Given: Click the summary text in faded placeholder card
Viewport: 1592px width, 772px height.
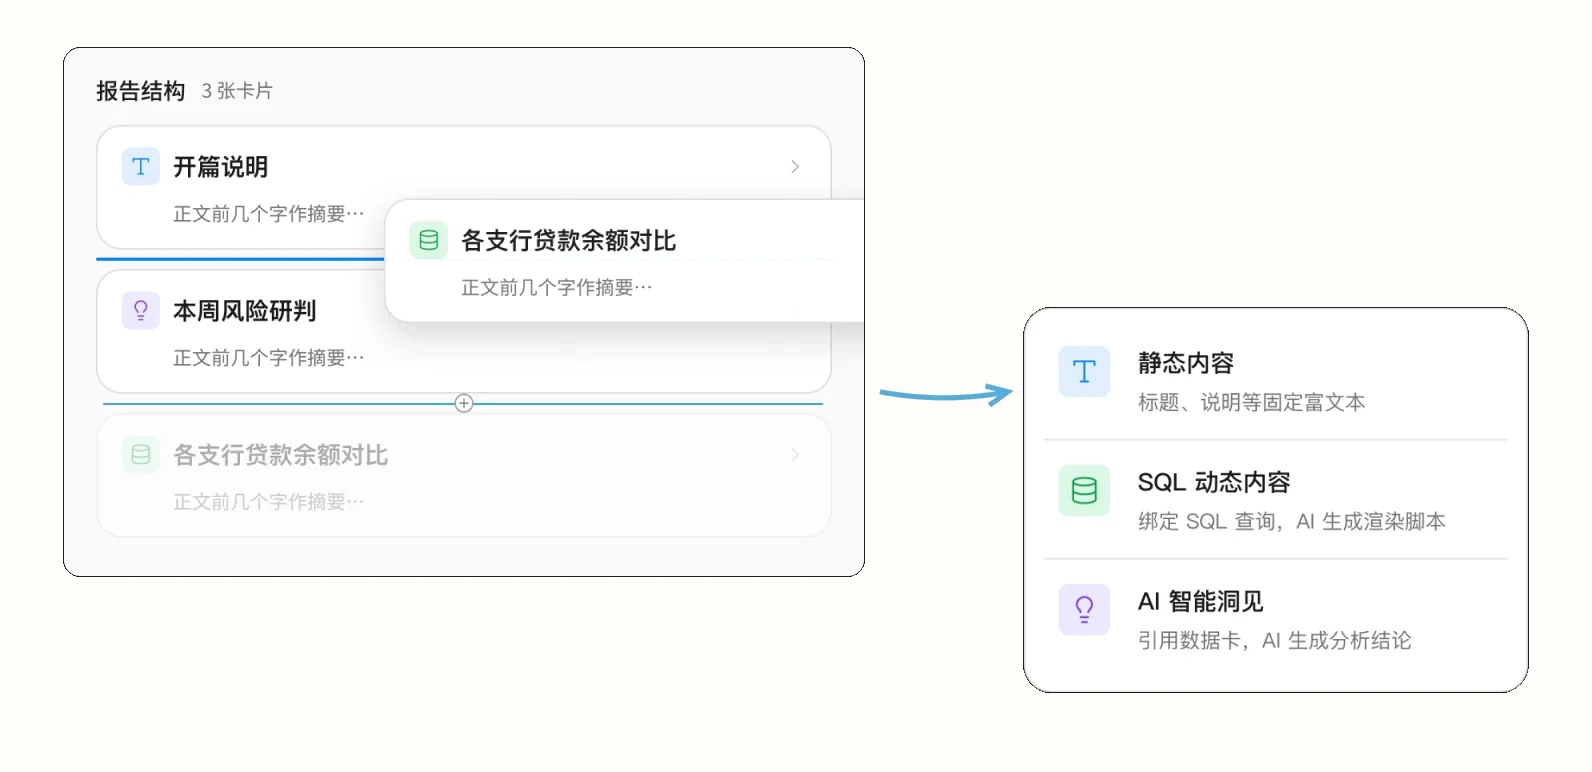Looking at the screenshot, I should coord(269,502).
